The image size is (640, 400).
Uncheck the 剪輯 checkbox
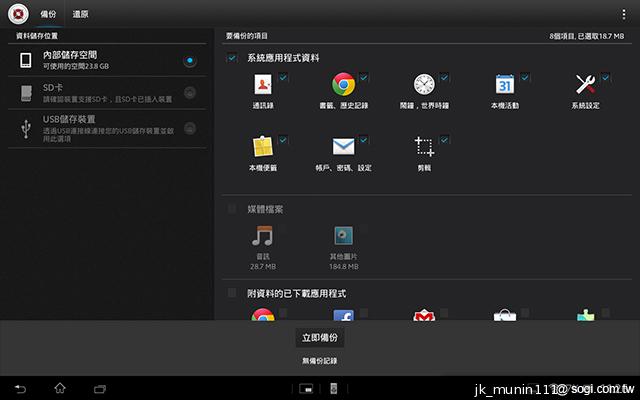[444, 140]
